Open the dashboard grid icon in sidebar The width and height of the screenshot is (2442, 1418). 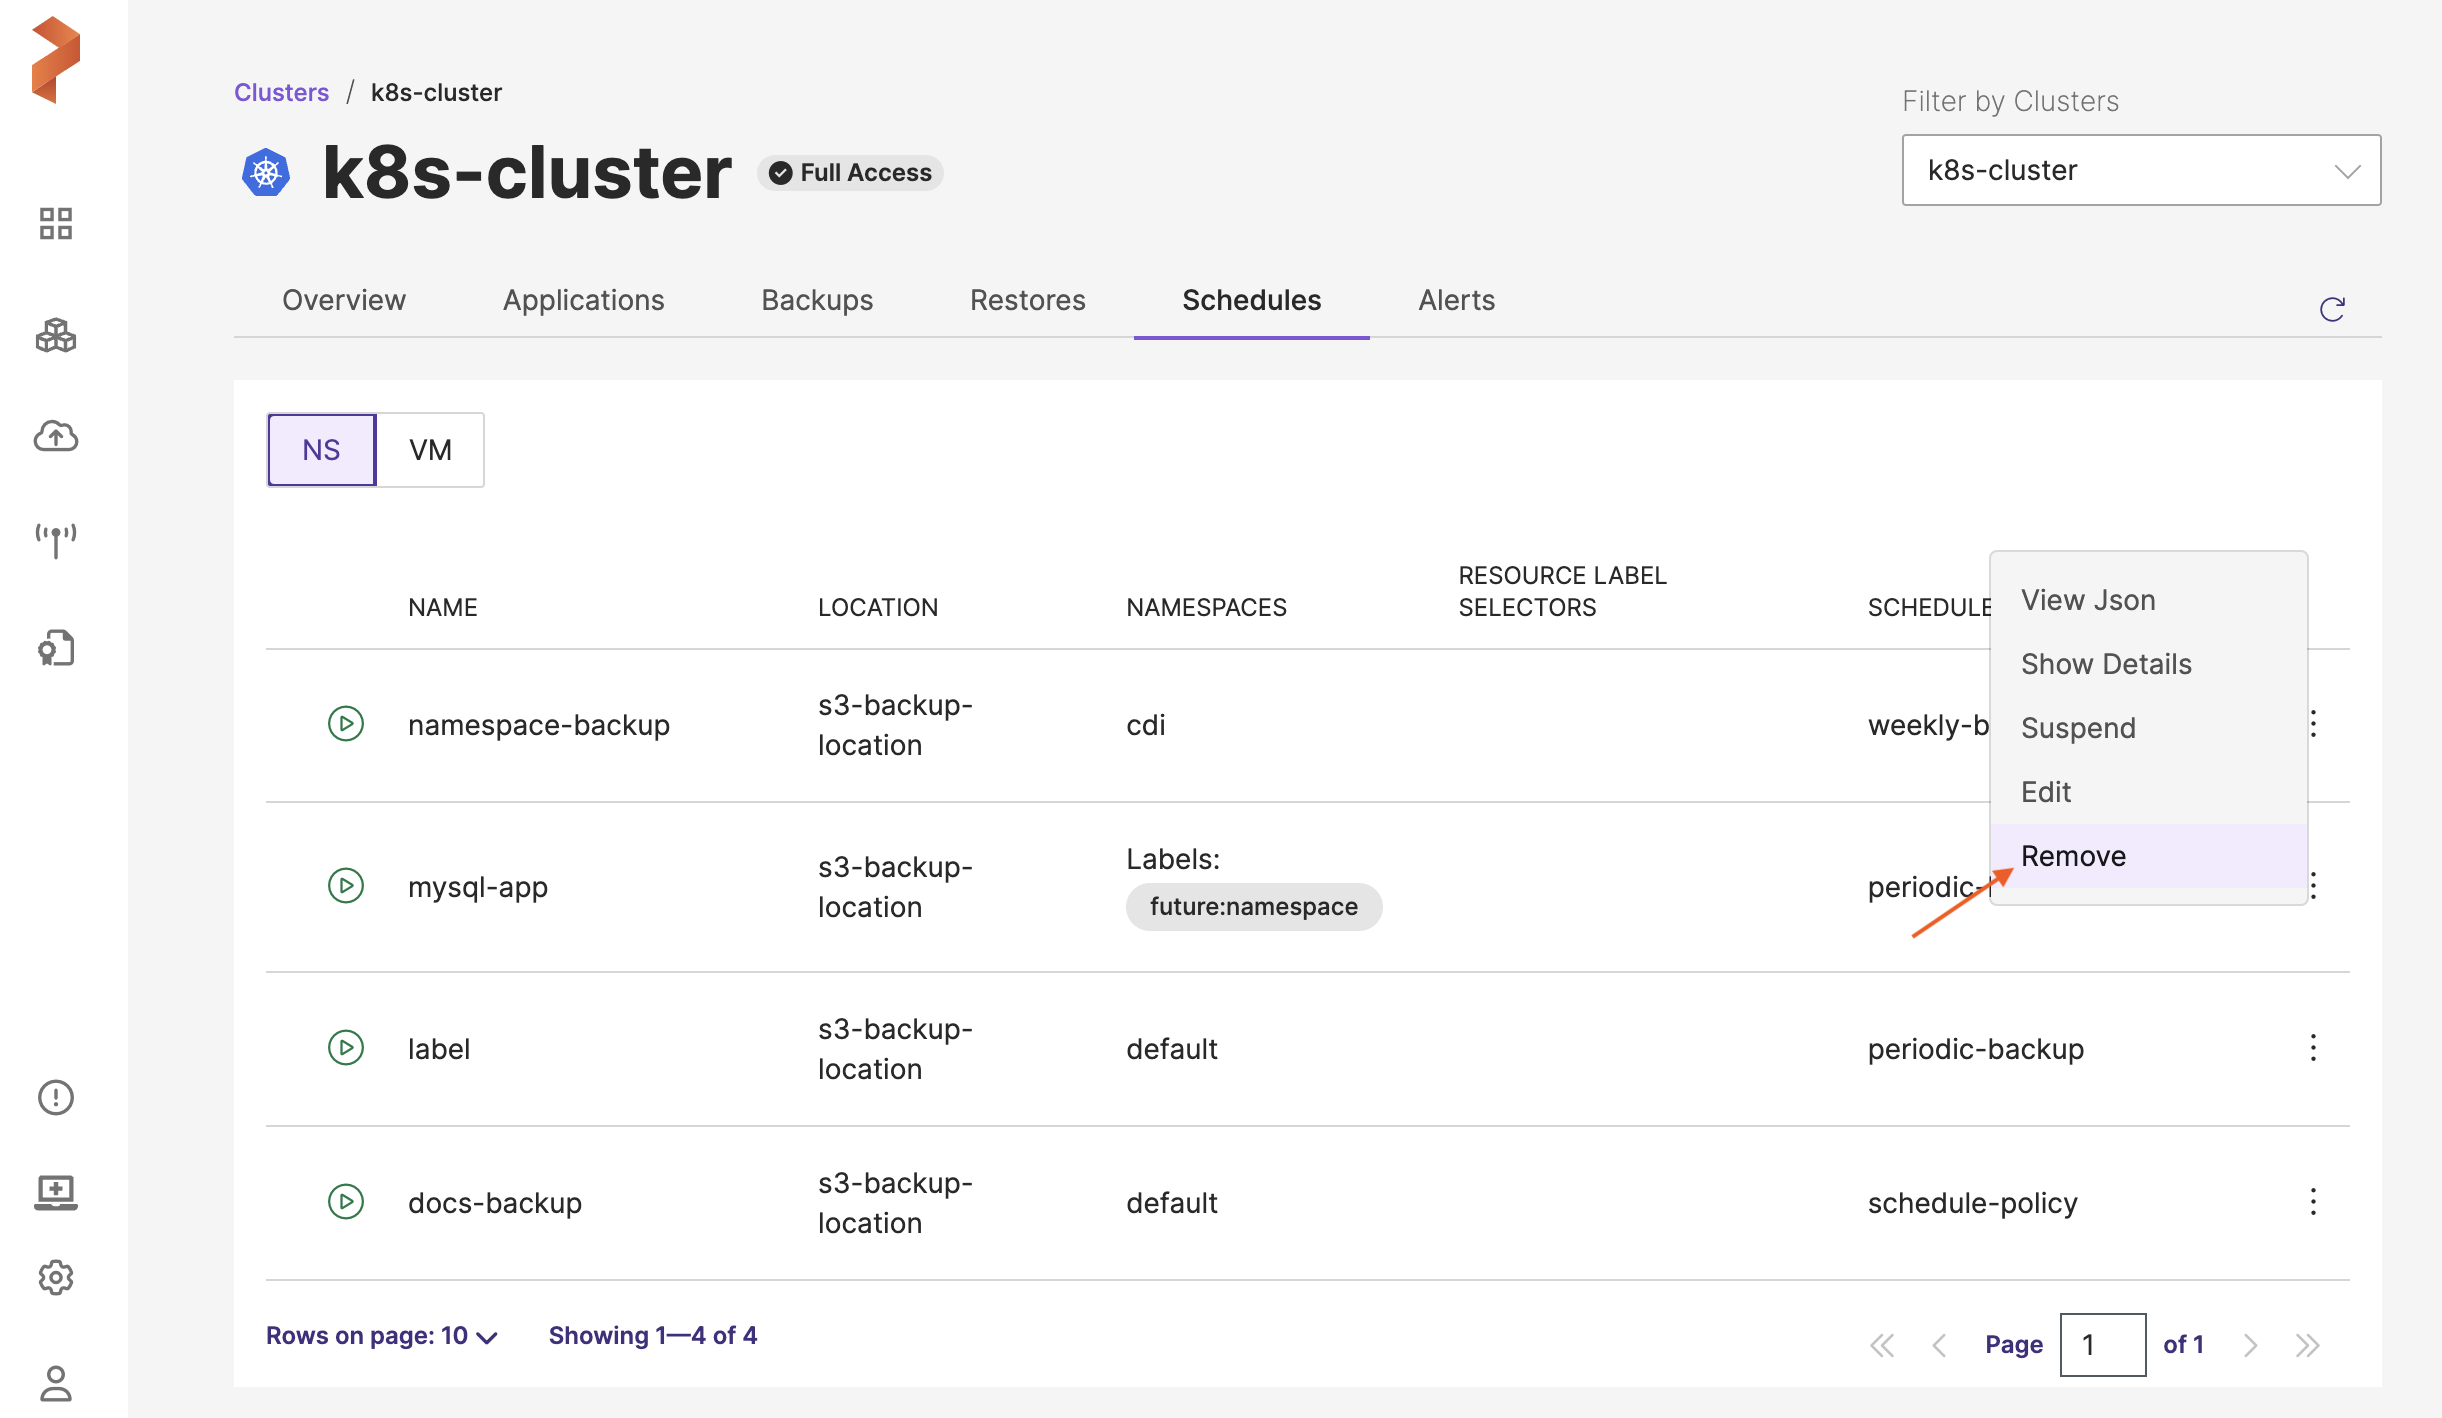coord(56,224)
